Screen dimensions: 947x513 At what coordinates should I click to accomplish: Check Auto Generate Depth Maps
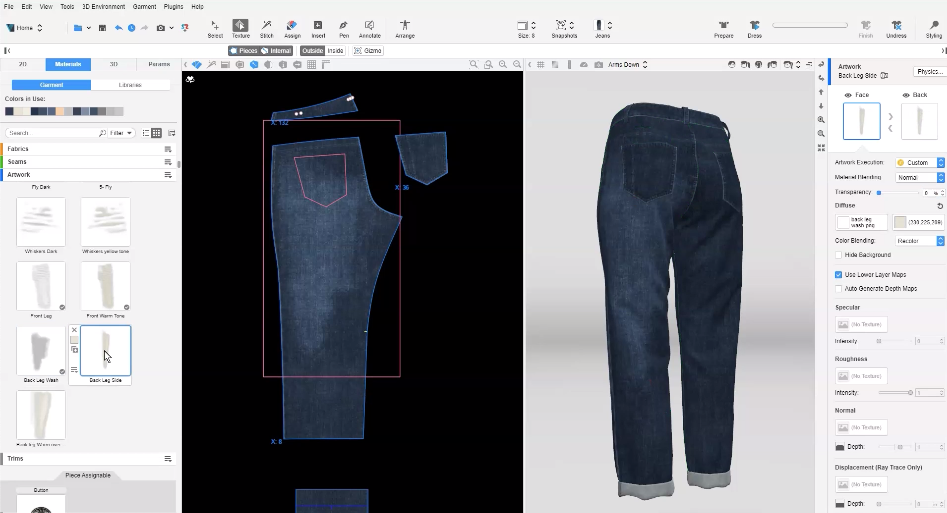click(x=838, y=288)
